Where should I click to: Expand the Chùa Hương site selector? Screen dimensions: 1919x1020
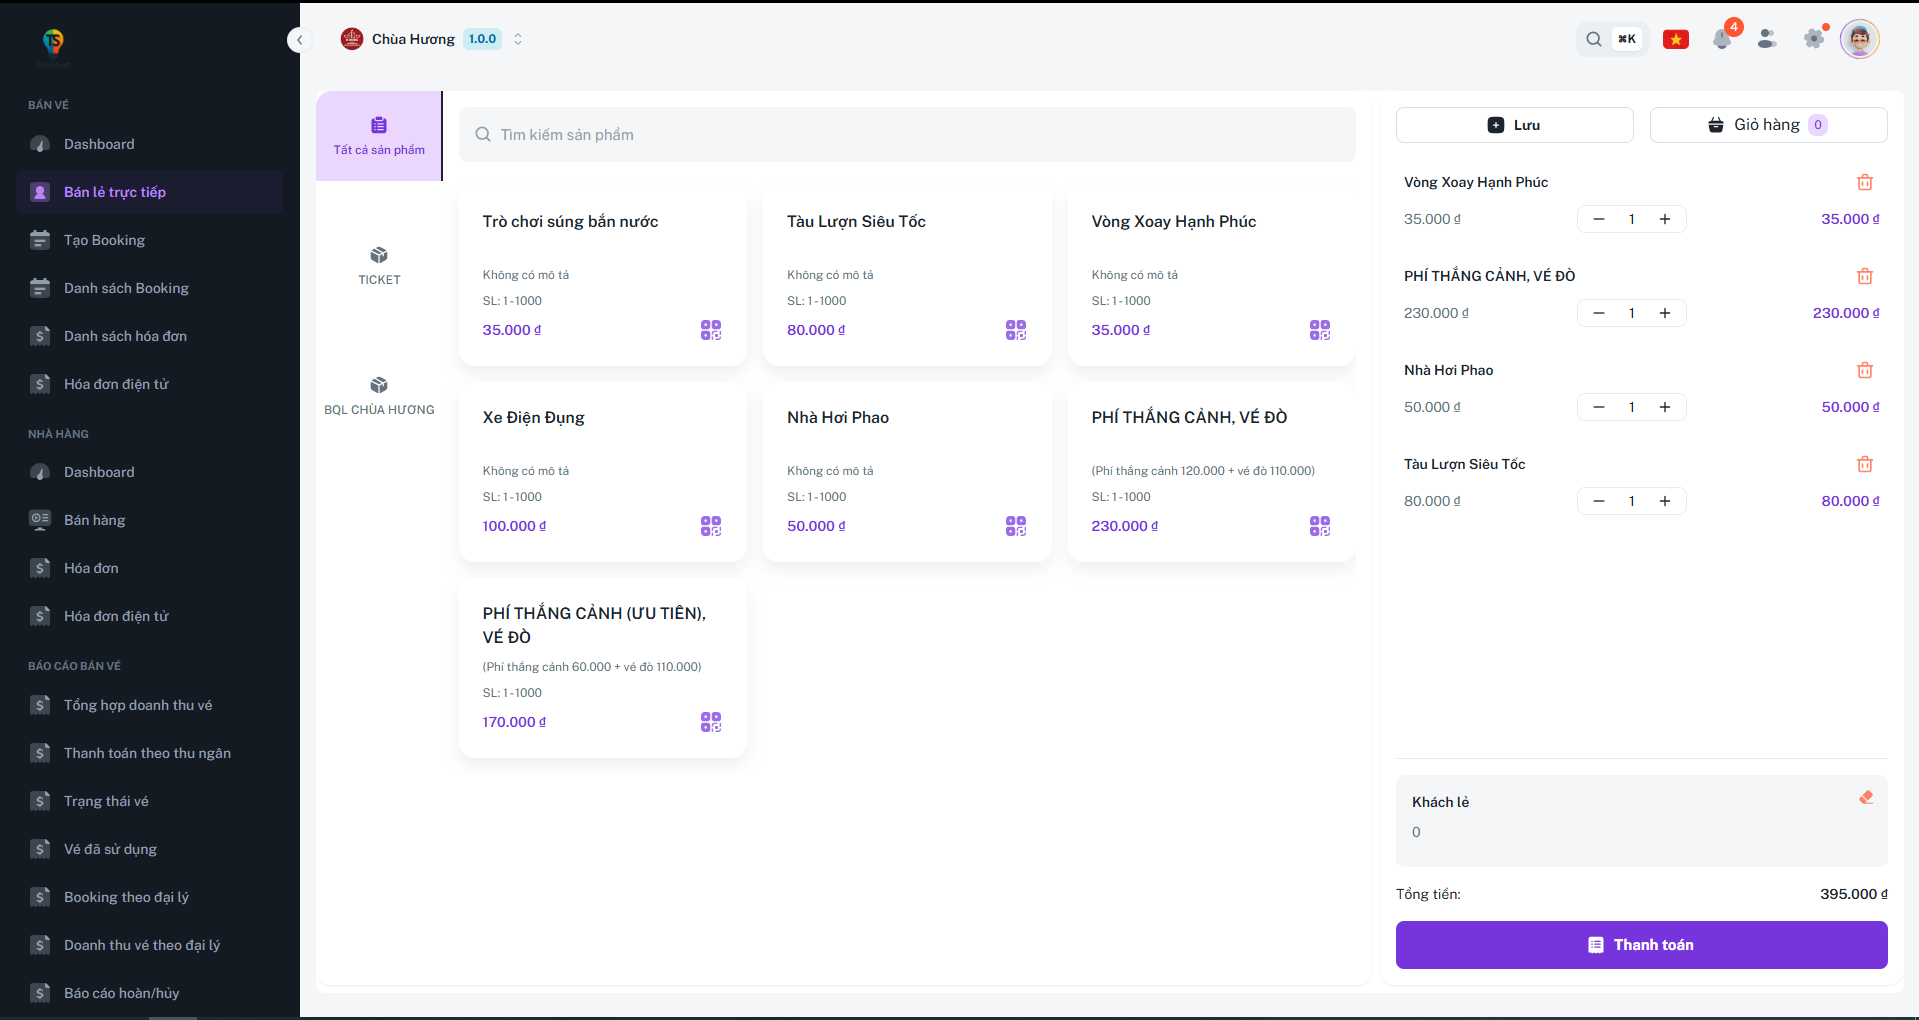click(518, 39)
